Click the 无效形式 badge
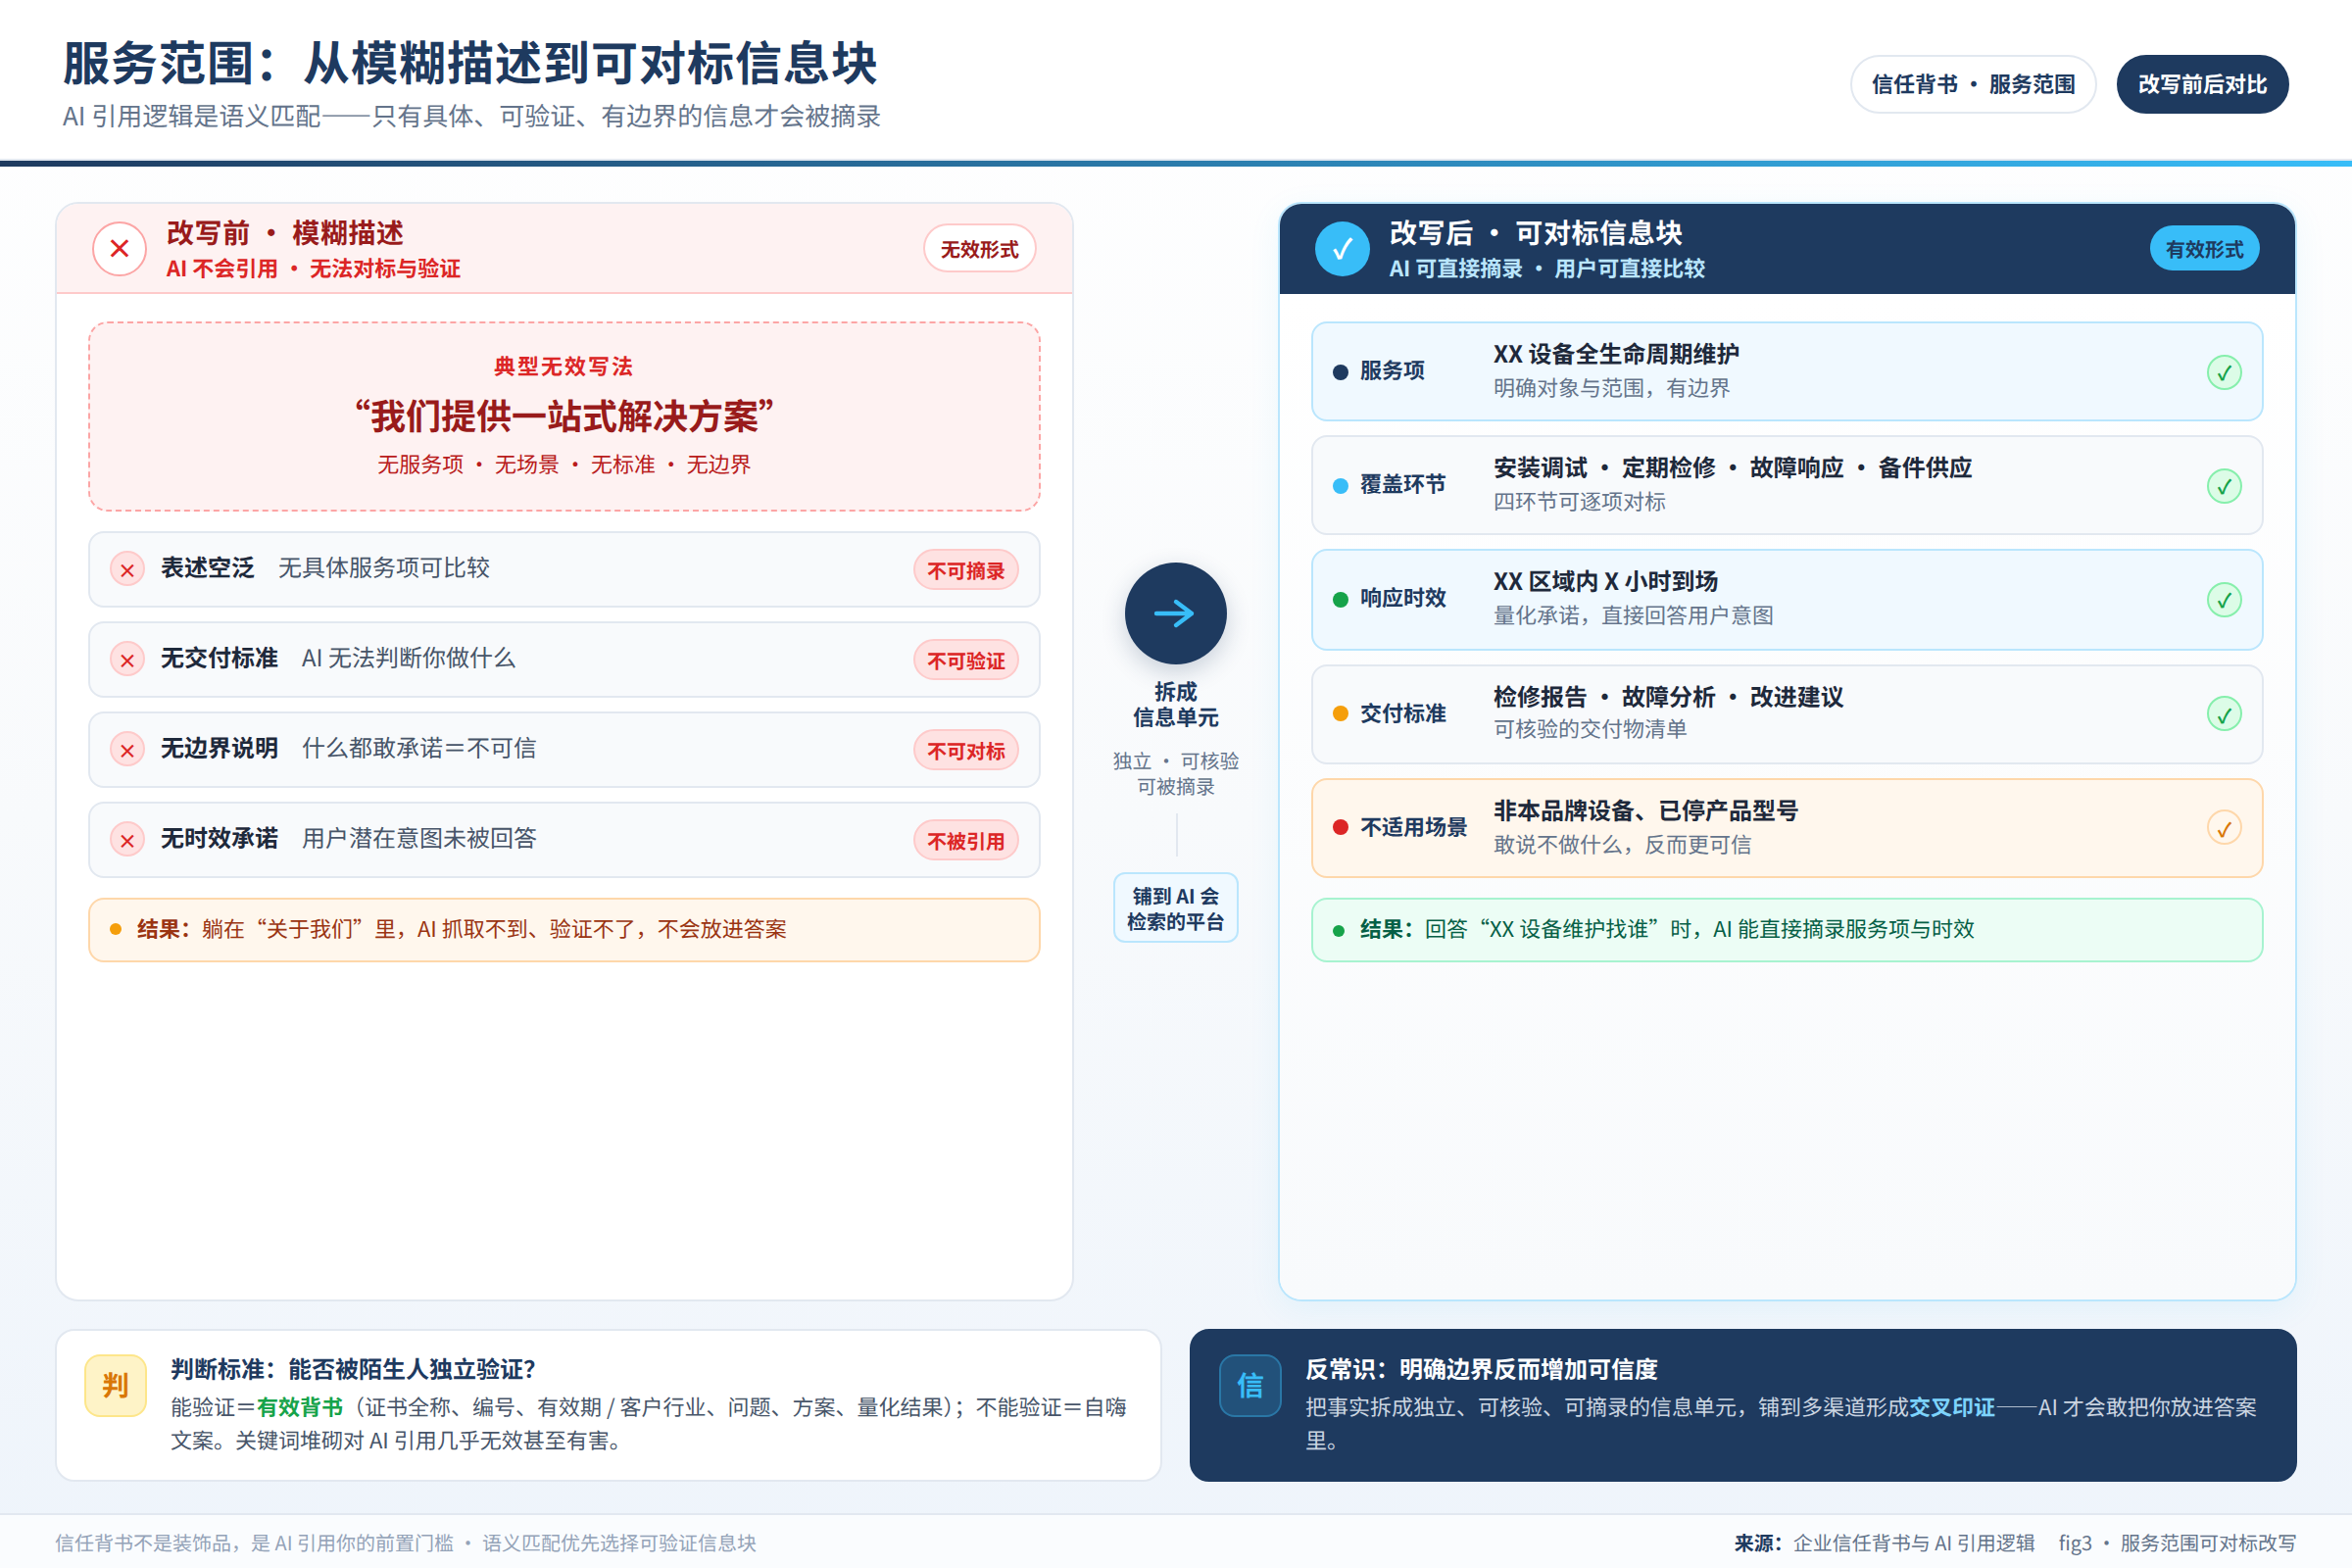Viewport: 2352px width, 1568px height. (x=979, y=249)
